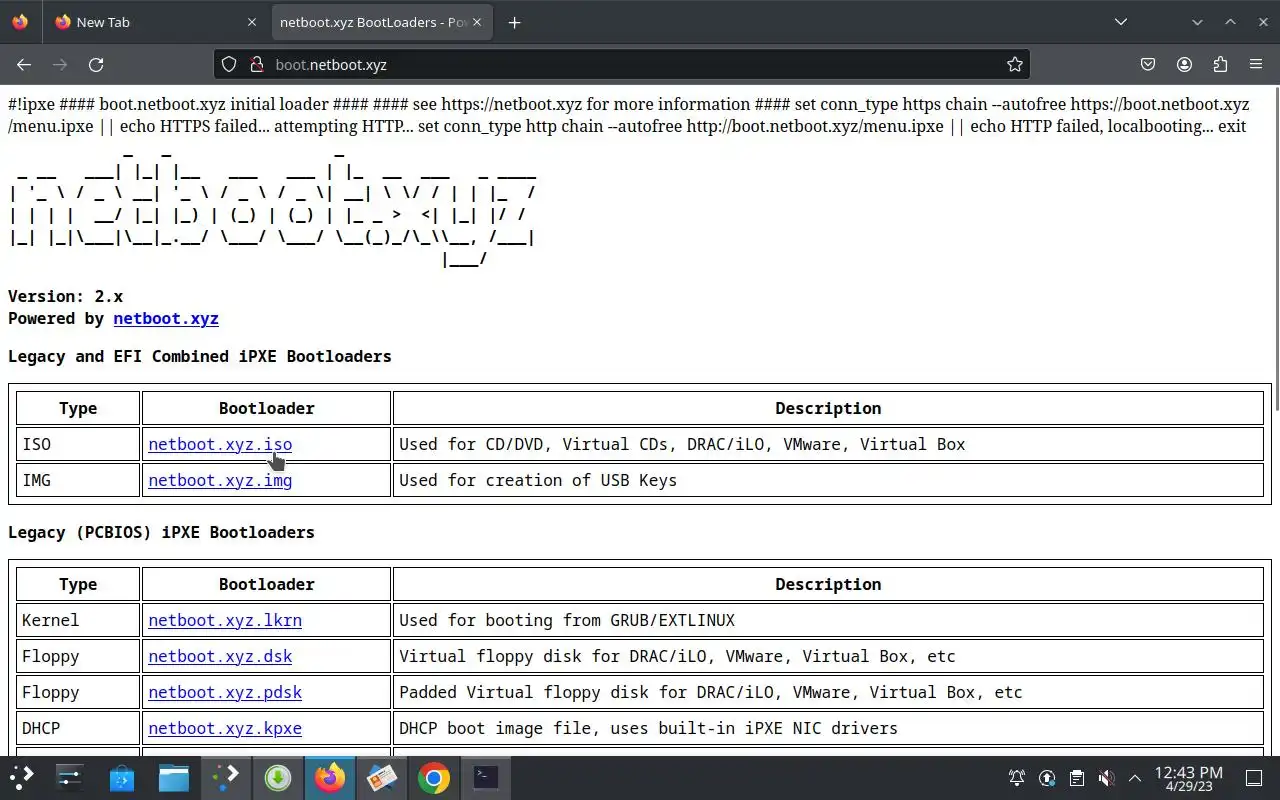The image size is (1280, 800).
Task: Click 'DHCP boot image file' description cell
Action: coord(828,728)
